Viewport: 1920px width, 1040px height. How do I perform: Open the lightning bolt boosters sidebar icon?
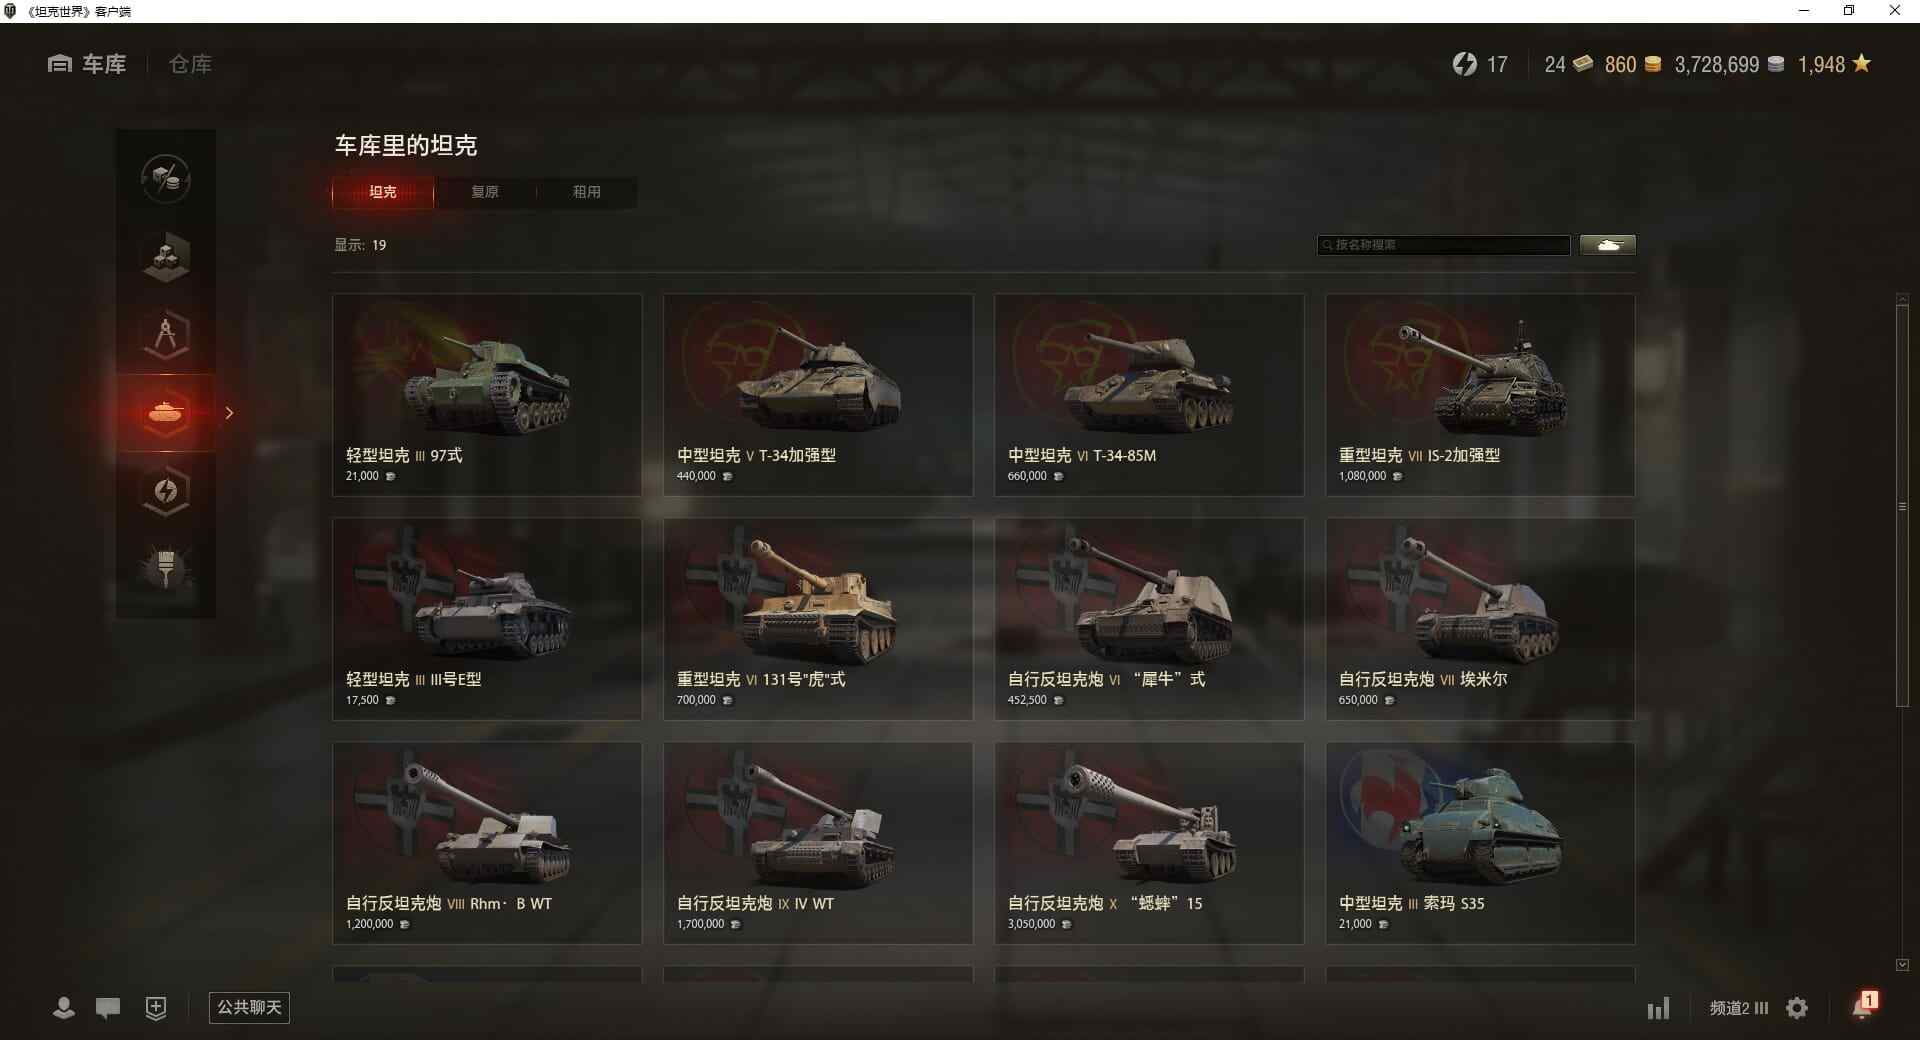tap(166, 491)
